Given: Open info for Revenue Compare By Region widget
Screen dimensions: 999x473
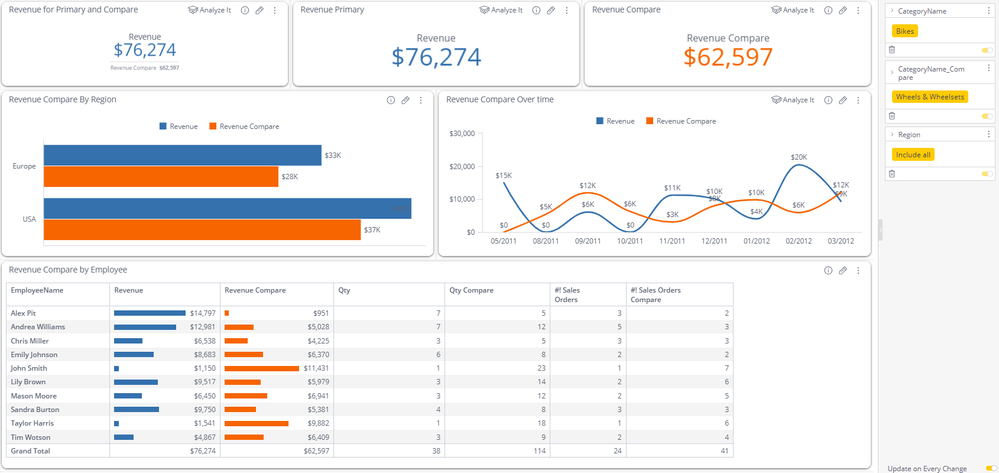Looking at the screenshot, I should point(391,100).
